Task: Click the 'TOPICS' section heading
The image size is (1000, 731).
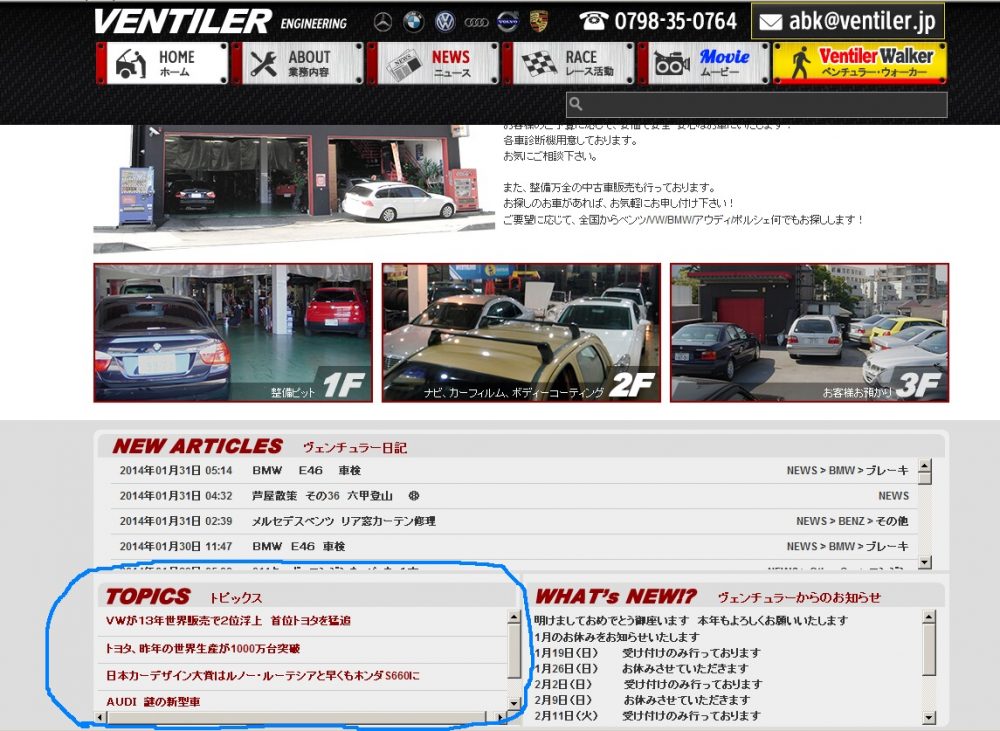Action: pyautogui.click(x=148, y=596)
